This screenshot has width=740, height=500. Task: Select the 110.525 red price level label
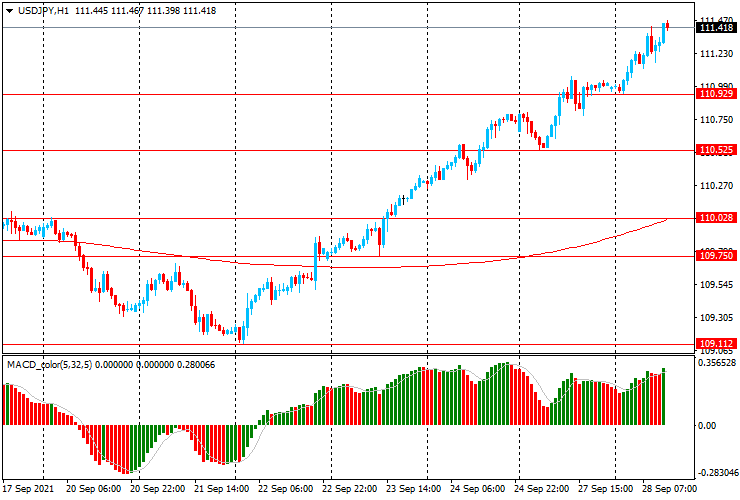coord(716,150)
